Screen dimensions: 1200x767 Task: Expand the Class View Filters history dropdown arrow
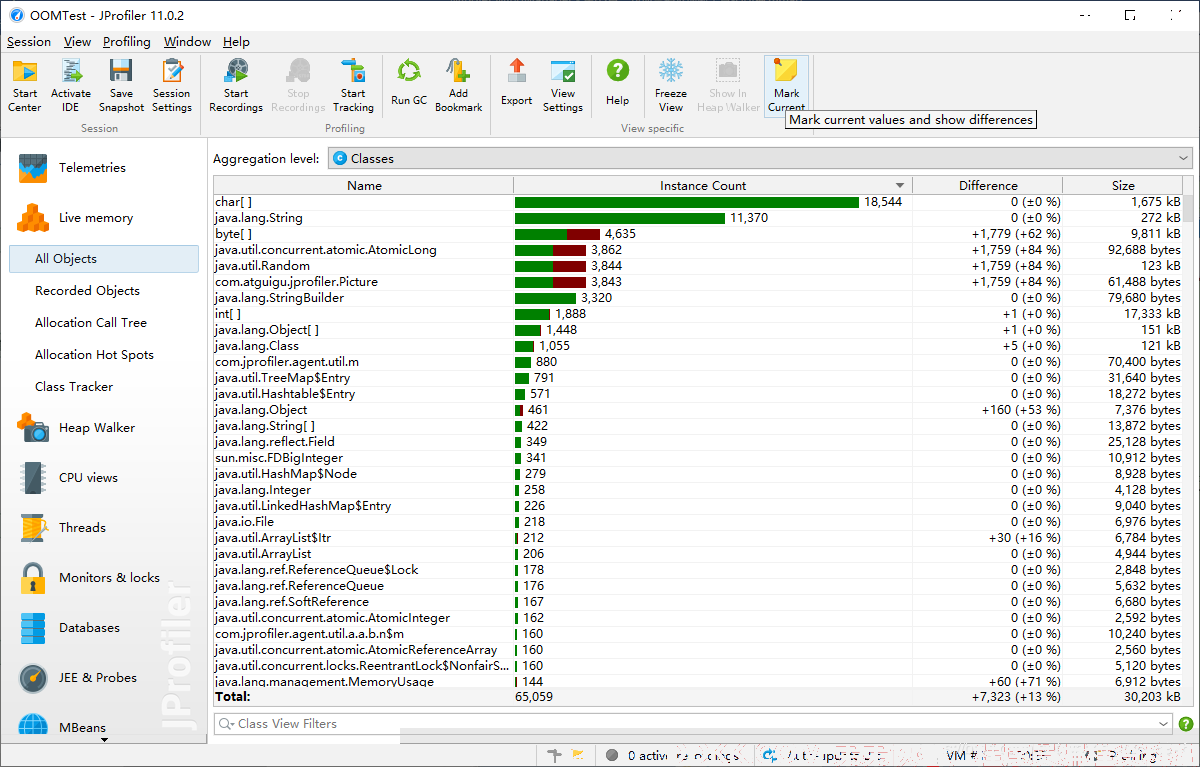(1163, 724)
